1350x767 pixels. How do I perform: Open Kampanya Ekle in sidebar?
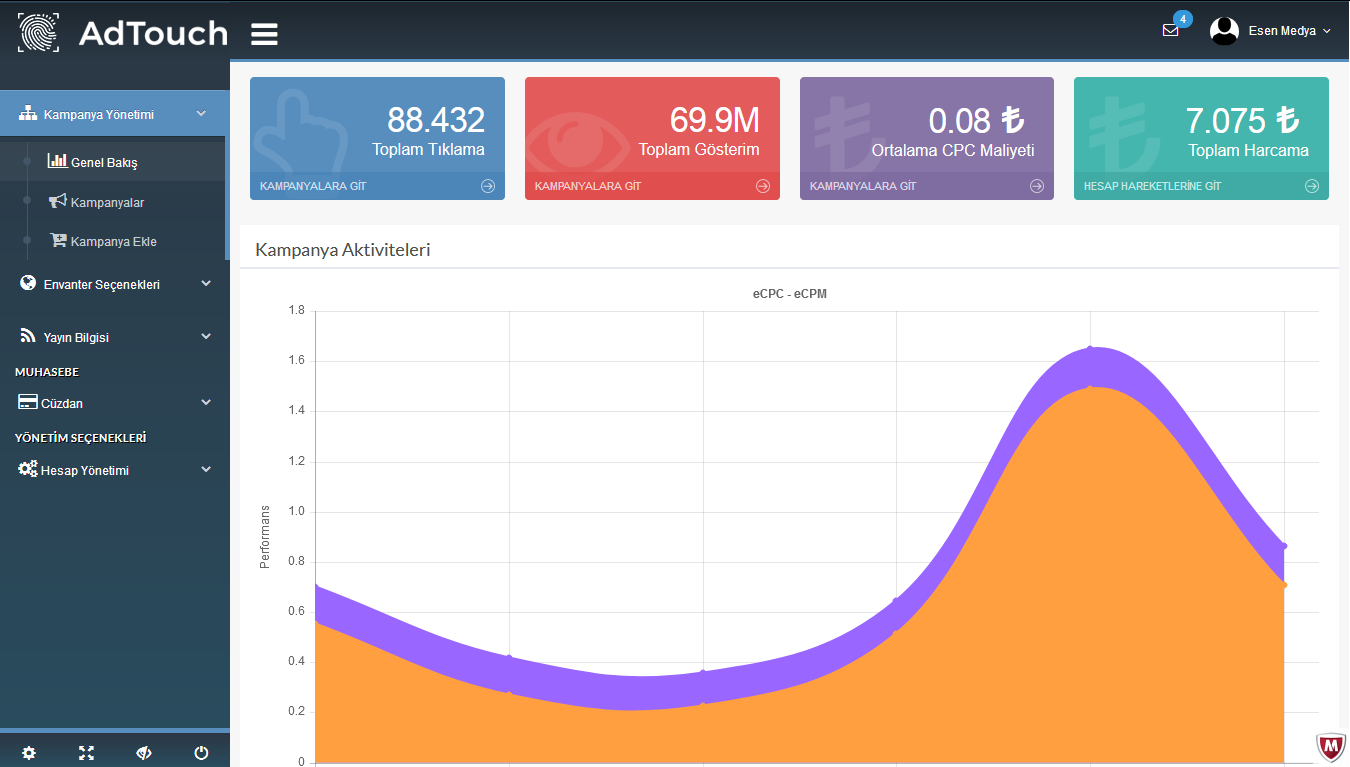pyautogui.click(x=114, y=241)
